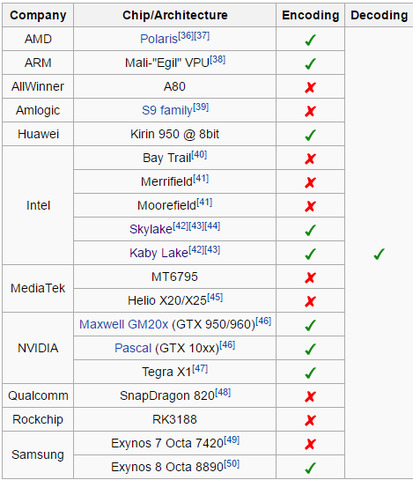The height and width of the screenshot is (480, 413).
Task: Click the green encoding checkmark in the Skylake row
Action: click(310, 230)
